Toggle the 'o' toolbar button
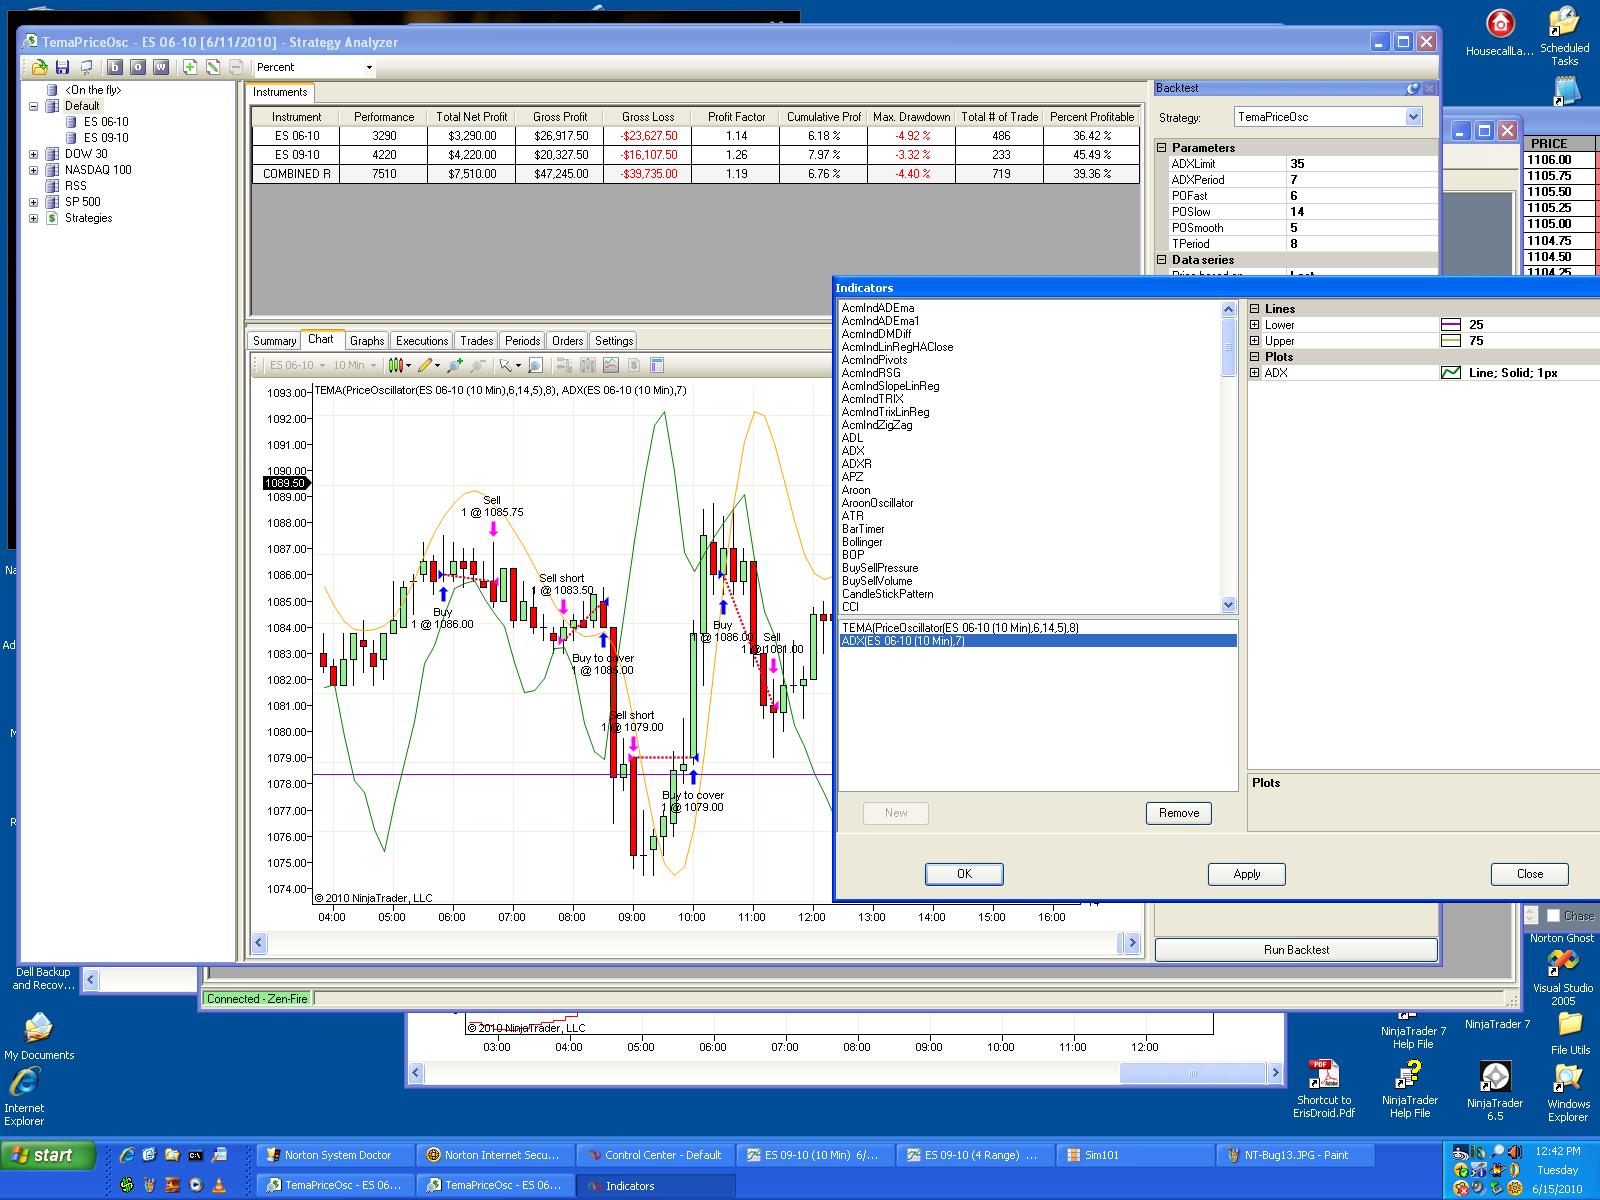1600x1200 pixels. click(x=138, y=67)
